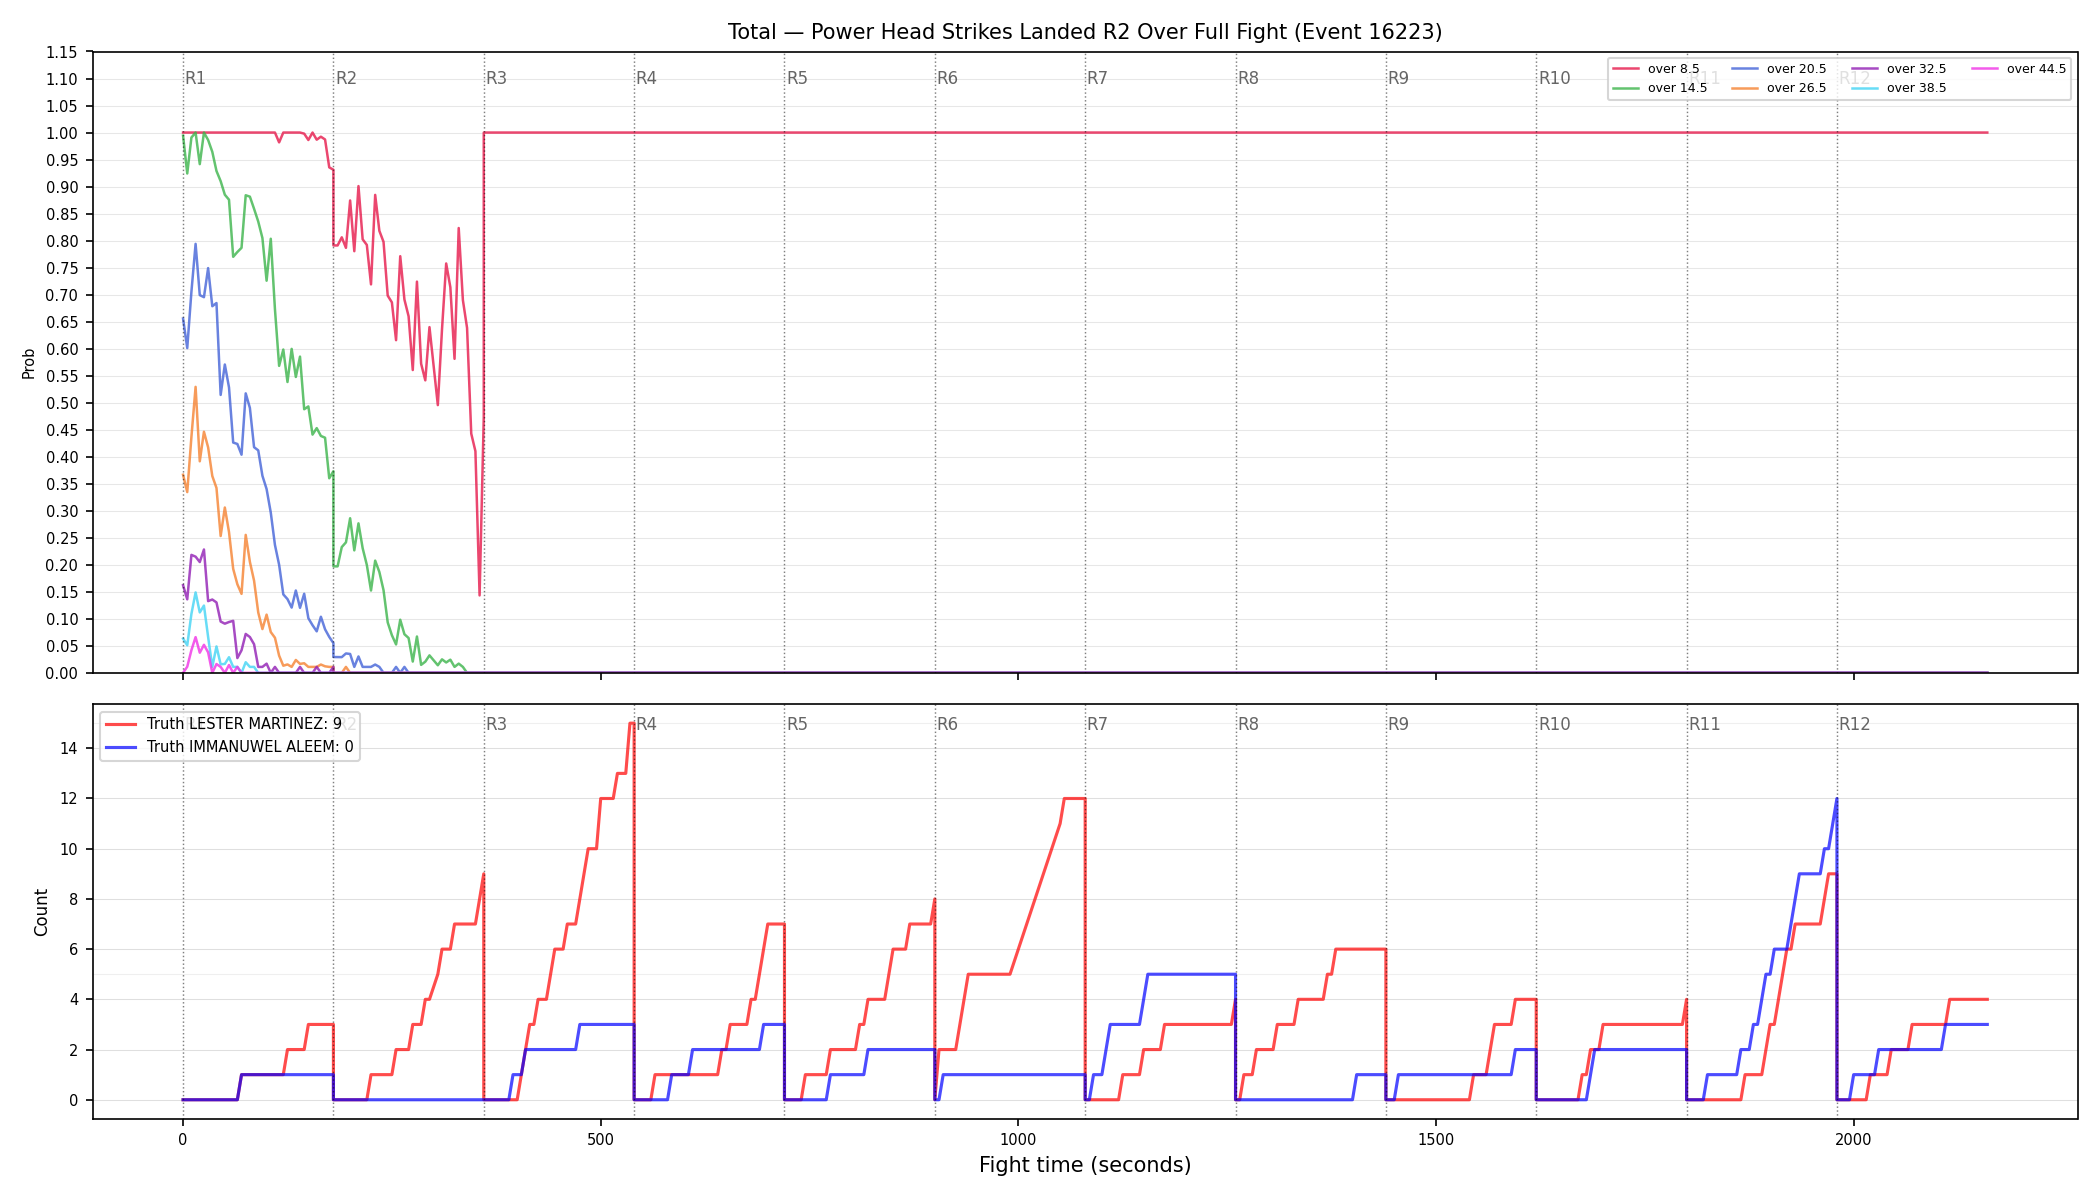Click the R6 round marker in count chart
Screen dimensions: 2100x1200
(x=948, y=724)
